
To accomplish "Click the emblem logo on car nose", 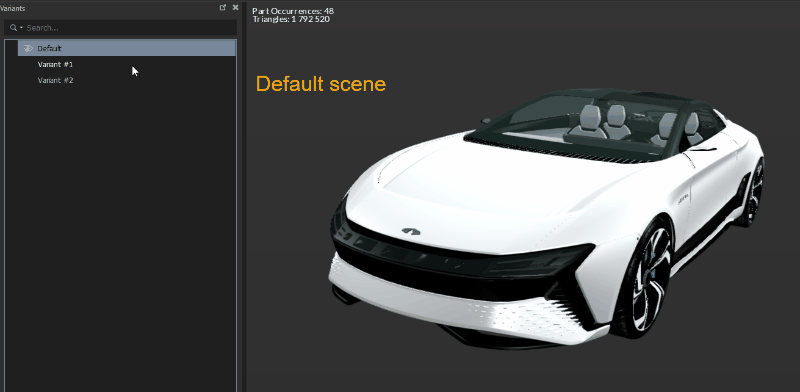I will 411,232.
